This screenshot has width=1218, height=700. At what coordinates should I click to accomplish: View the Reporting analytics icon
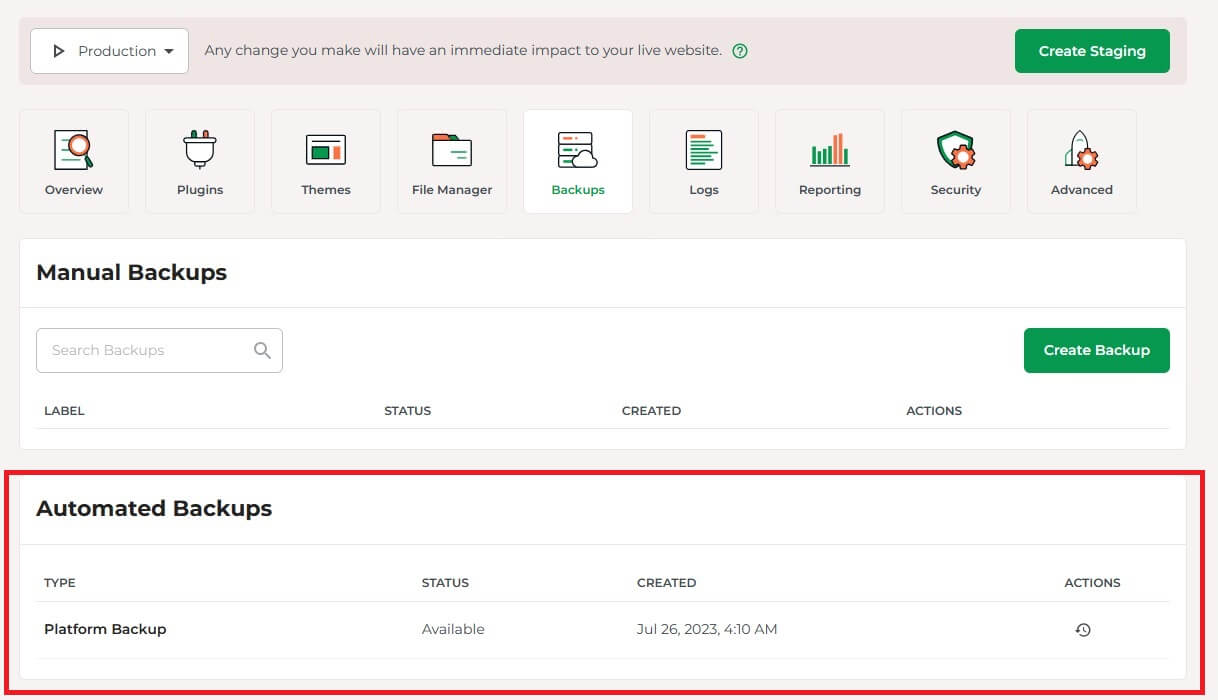coord(829,151)
